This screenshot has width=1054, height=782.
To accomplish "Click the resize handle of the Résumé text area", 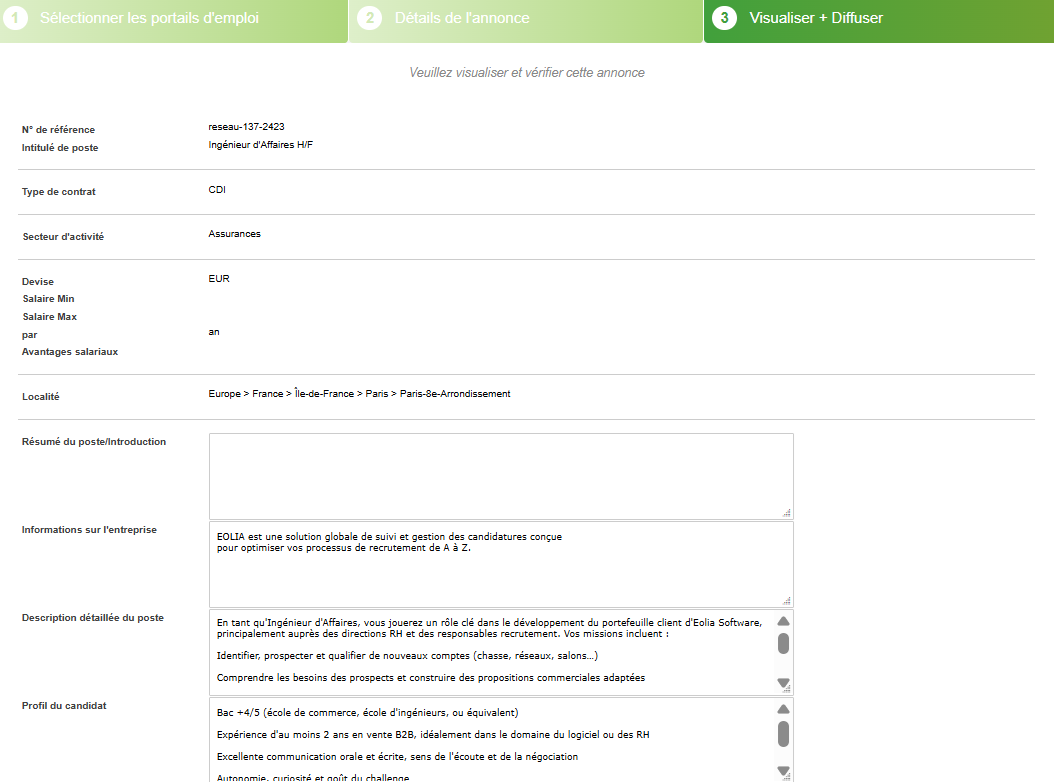I will [786, 512].
